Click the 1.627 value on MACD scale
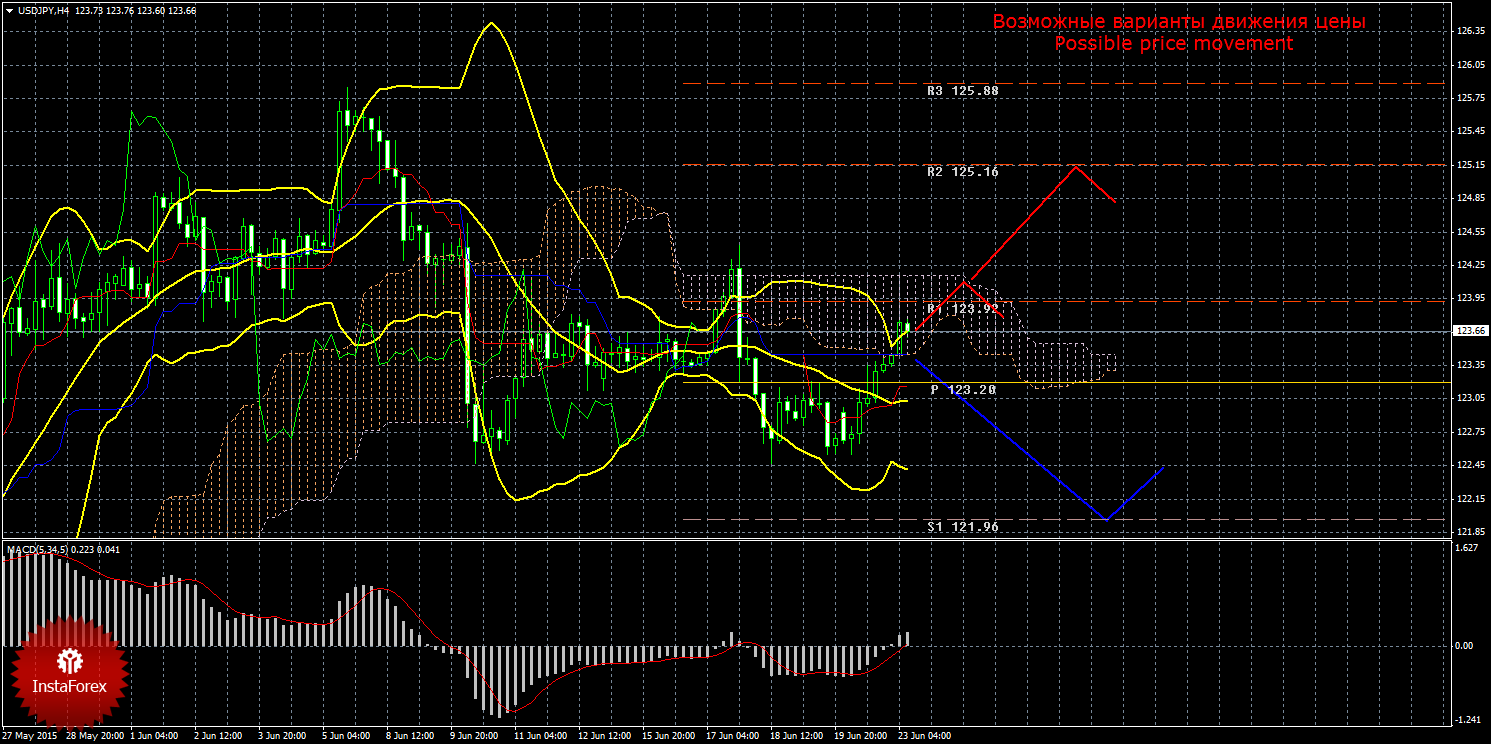 click(x=1466, y=549)
